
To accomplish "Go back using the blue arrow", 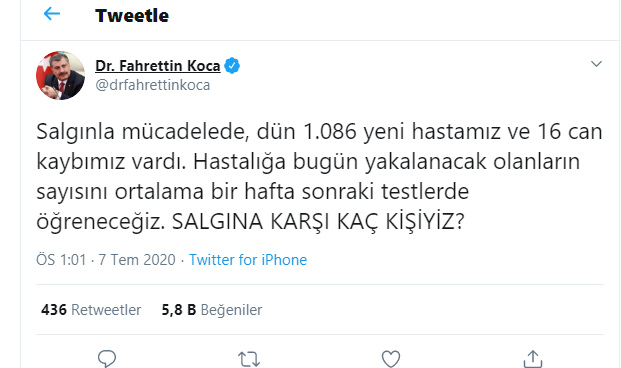I will click(52, 14).
